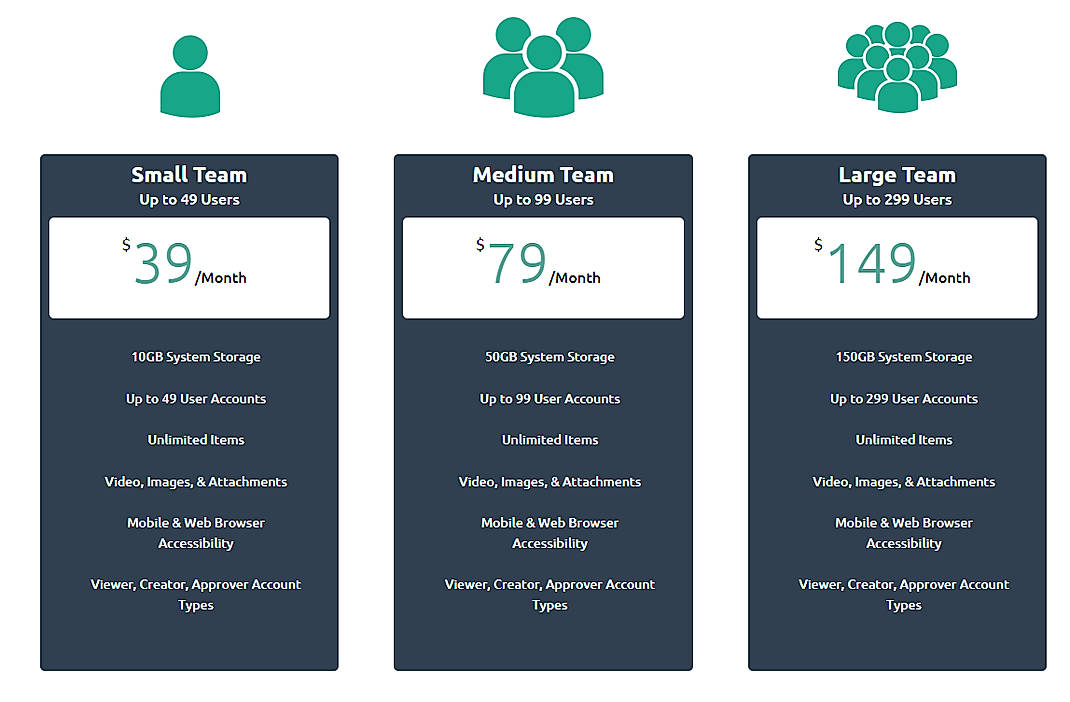Choose the $149/Month price box
The width and height of the screenshot is (1070, 702).
tap(897, 268)
